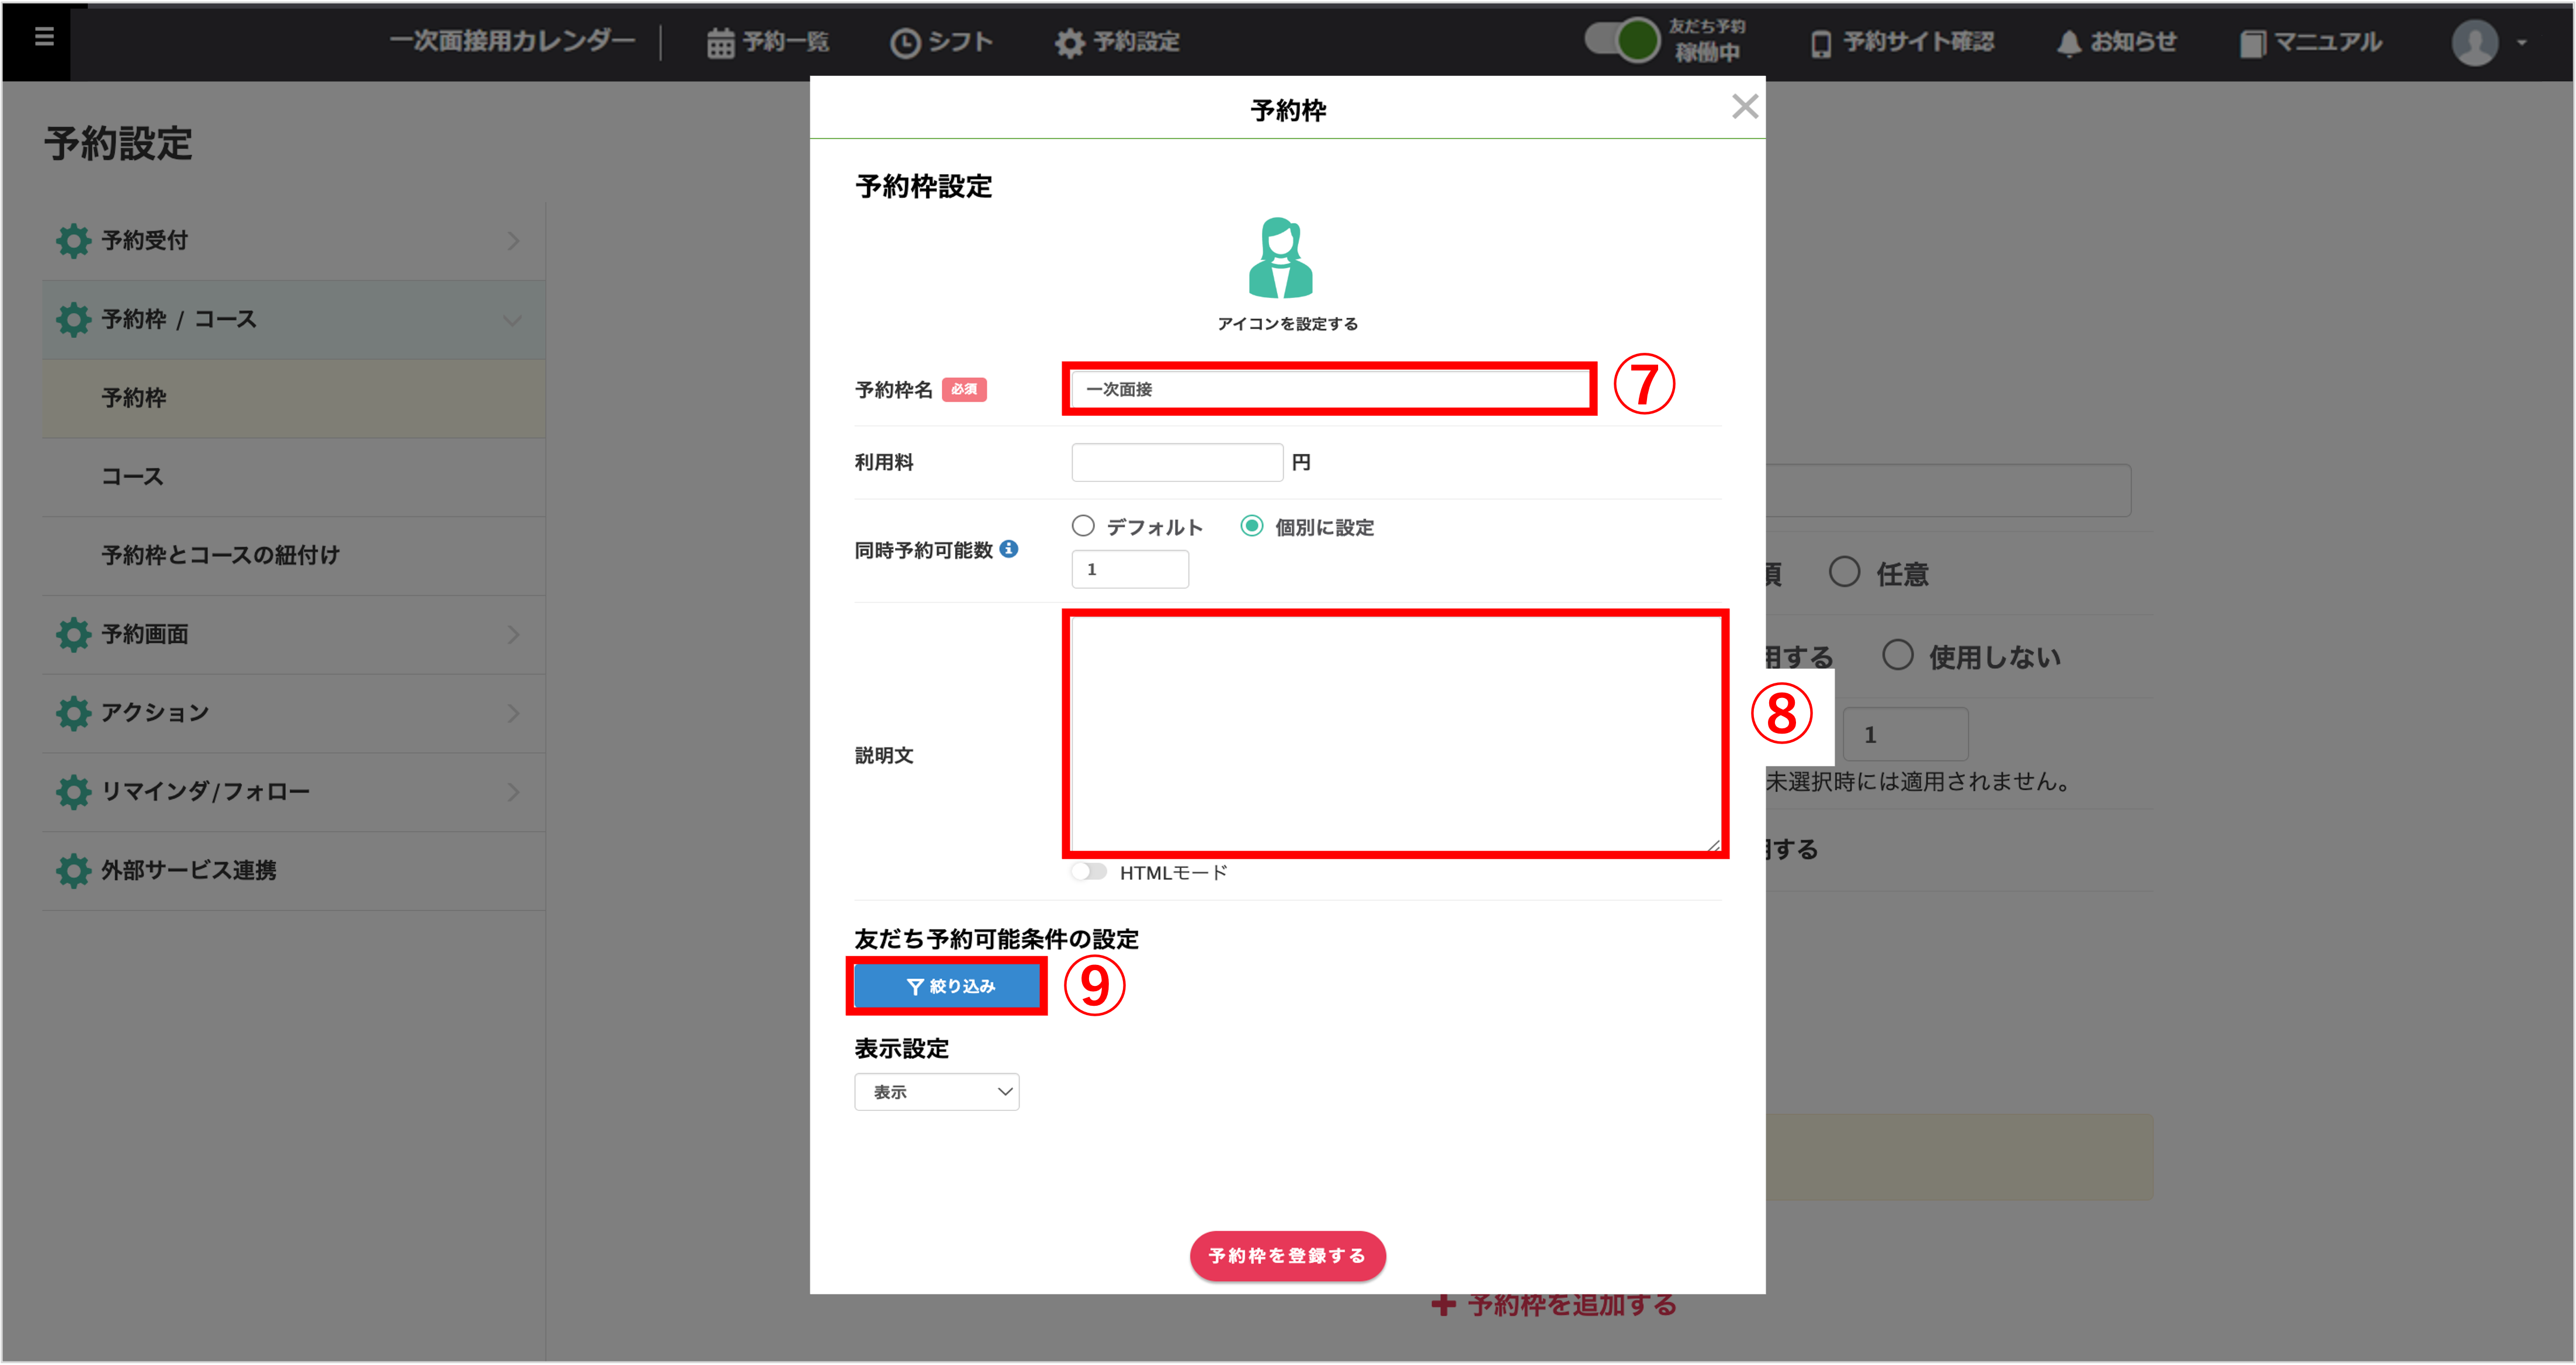The width and height of the screenshot is (2576, 1365).
Task: Open 予約枠とコースの紐付け sidebar item
Action: pos(220,555)
